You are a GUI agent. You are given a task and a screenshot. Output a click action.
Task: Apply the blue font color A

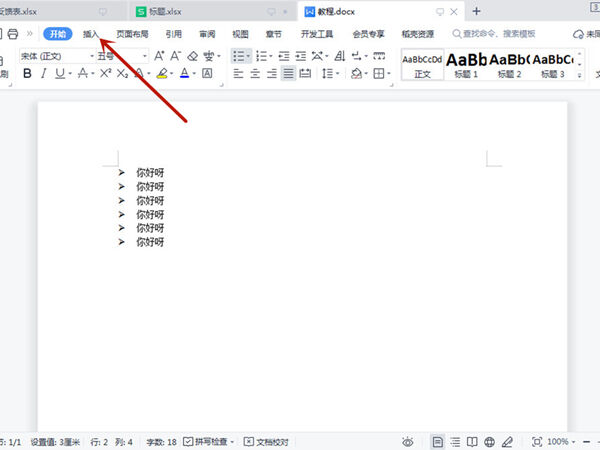[x=184, y=73]
